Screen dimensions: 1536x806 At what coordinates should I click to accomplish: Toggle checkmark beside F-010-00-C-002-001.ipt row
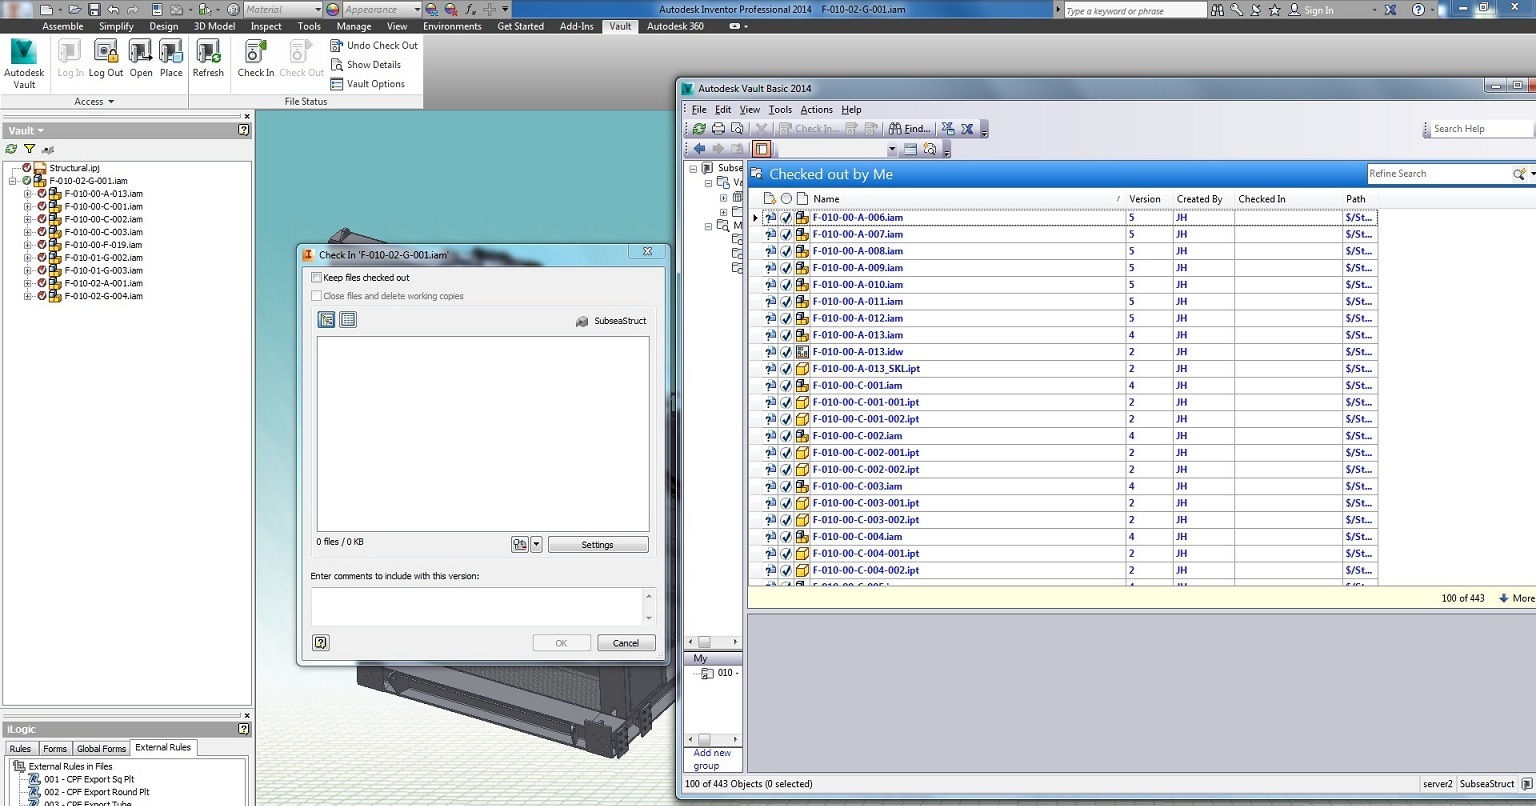[786, 452]
